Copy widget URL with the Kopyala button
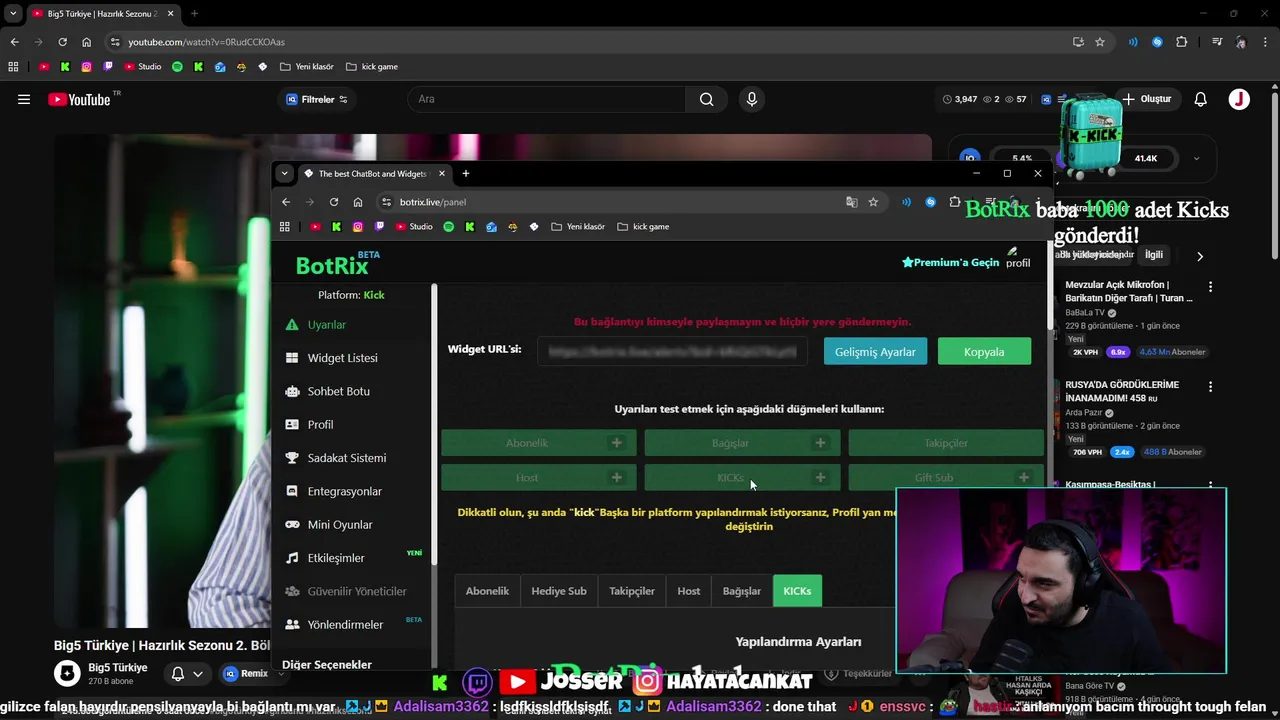Viewport: 1280px width, 720px height. [x=984, y=352]
